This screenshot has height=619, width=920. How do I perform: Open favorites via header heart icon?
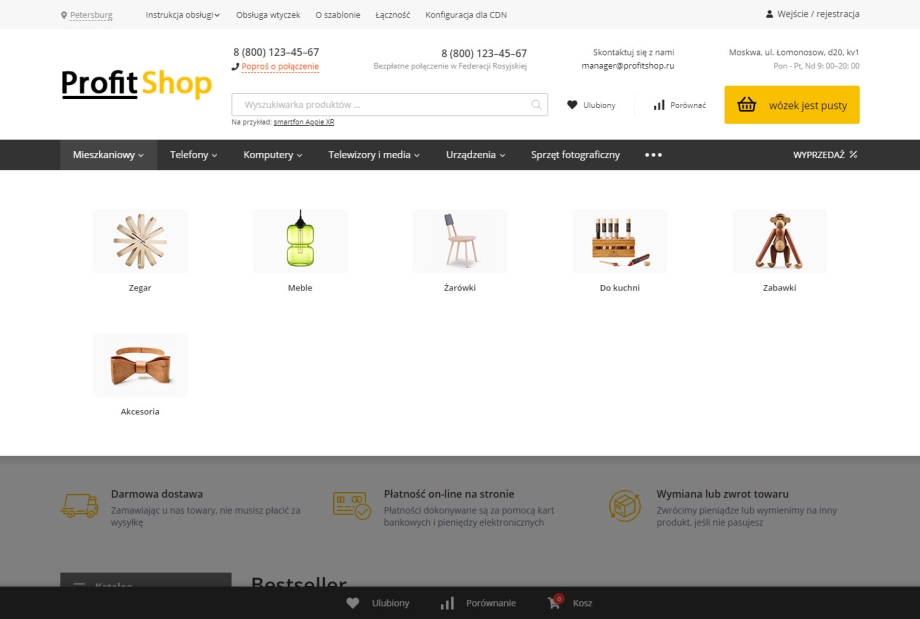pyautogui.click(x=572, y=105)
